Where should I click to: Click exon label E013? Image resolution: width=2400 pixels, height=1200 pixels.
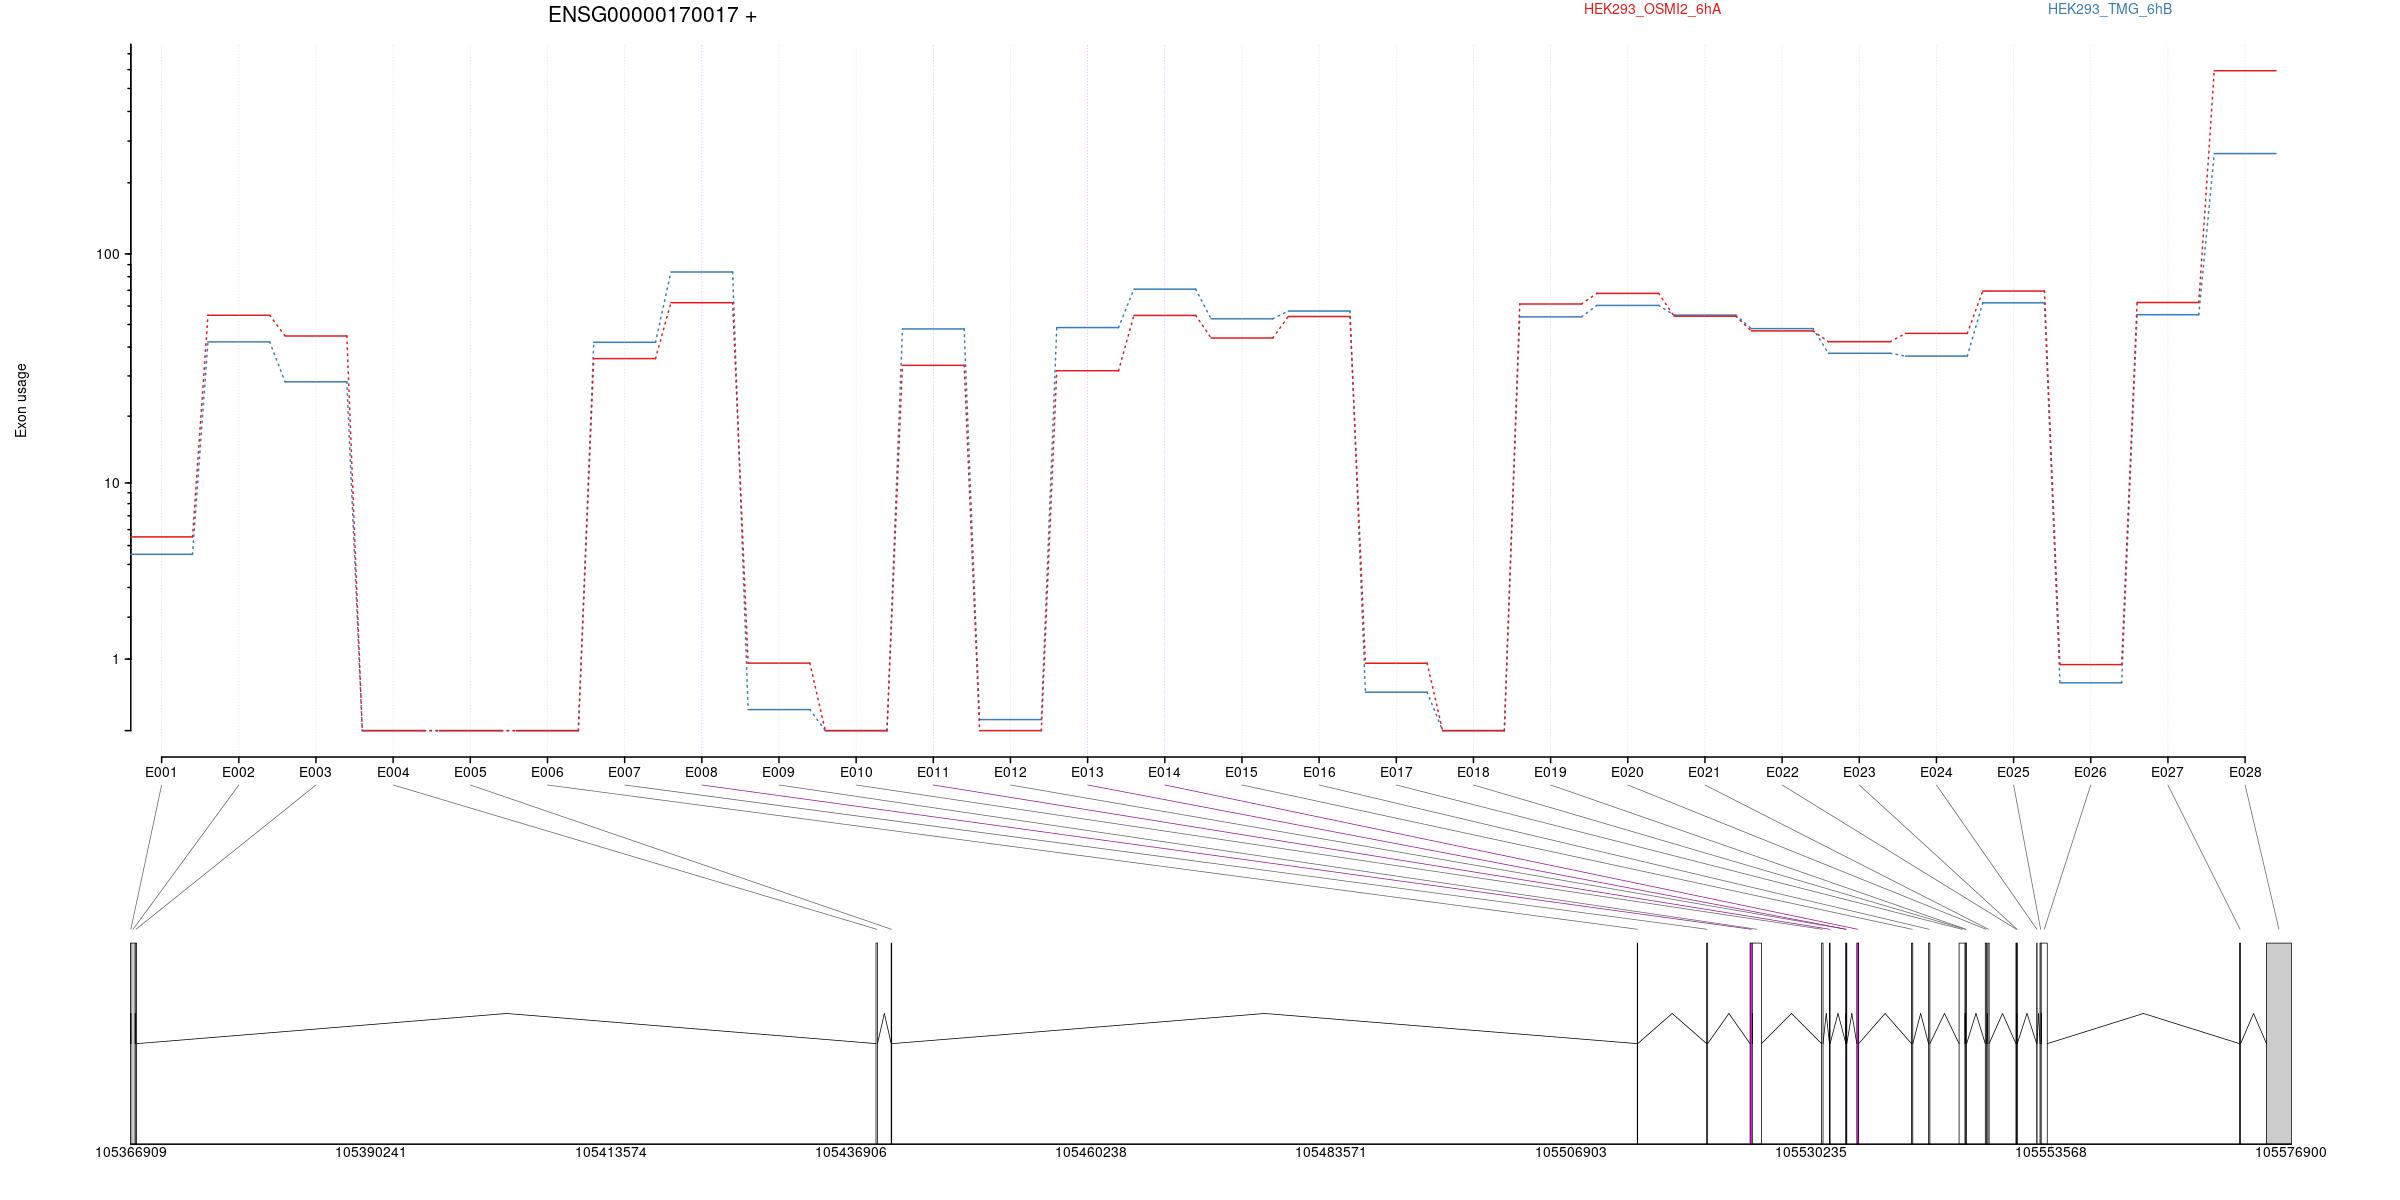click(1087, 772)
